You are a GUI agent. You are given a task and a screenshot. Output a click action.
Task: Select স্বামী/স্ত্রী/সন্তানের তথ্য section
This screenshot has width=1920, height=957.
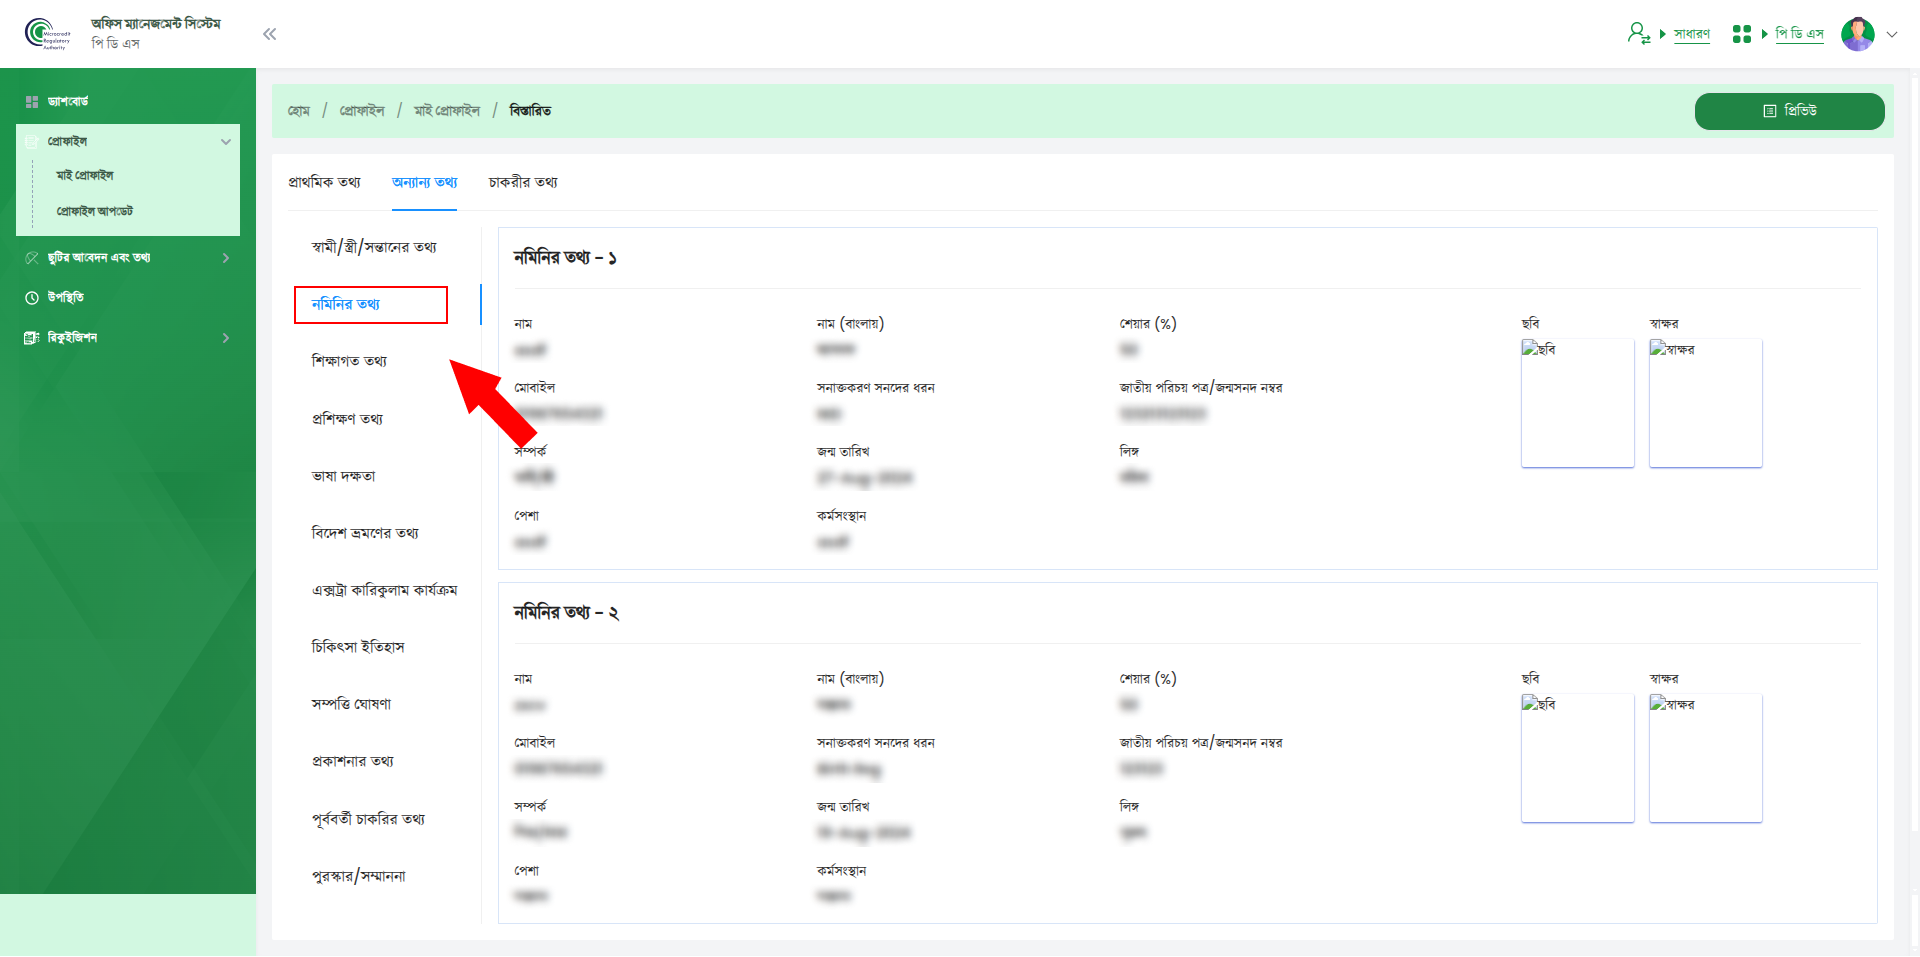[x=374, y=247]
